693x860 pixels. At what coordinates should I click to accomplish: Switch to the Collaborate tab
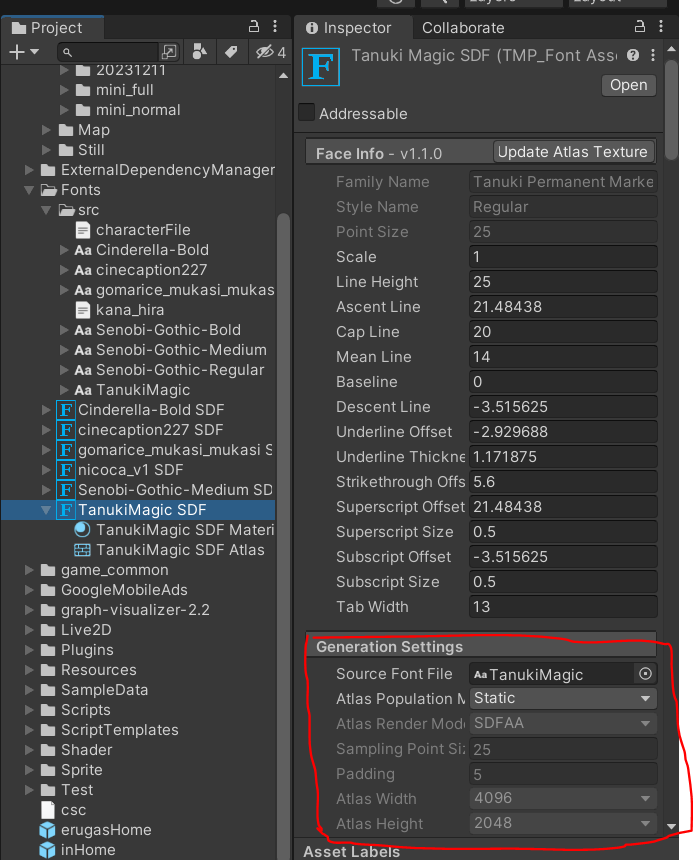pos(463,27)
